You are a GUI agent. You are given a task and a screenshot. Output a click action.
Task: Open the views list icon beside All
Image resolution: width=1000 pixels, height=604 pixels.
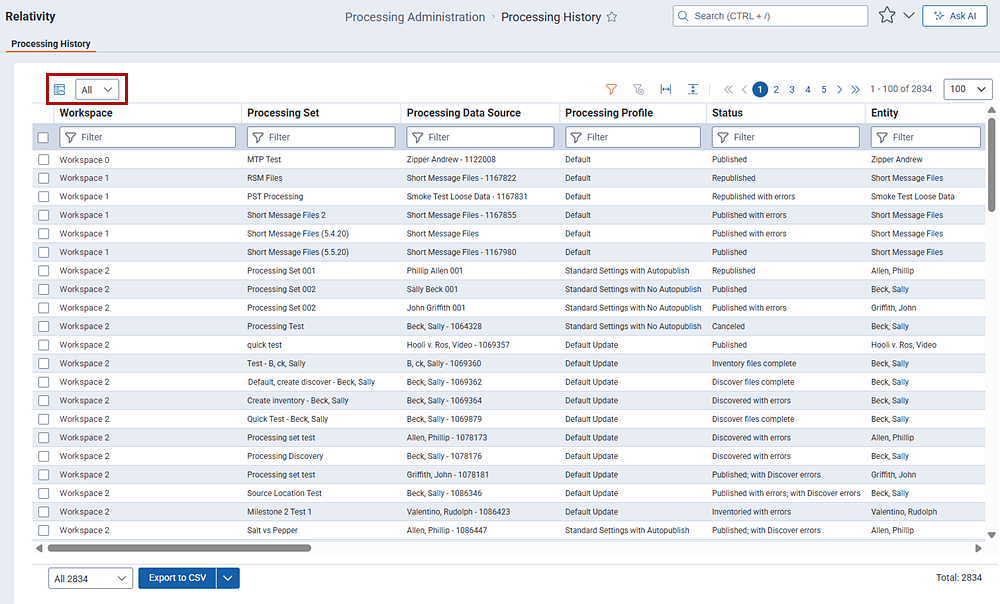point(59,90)
